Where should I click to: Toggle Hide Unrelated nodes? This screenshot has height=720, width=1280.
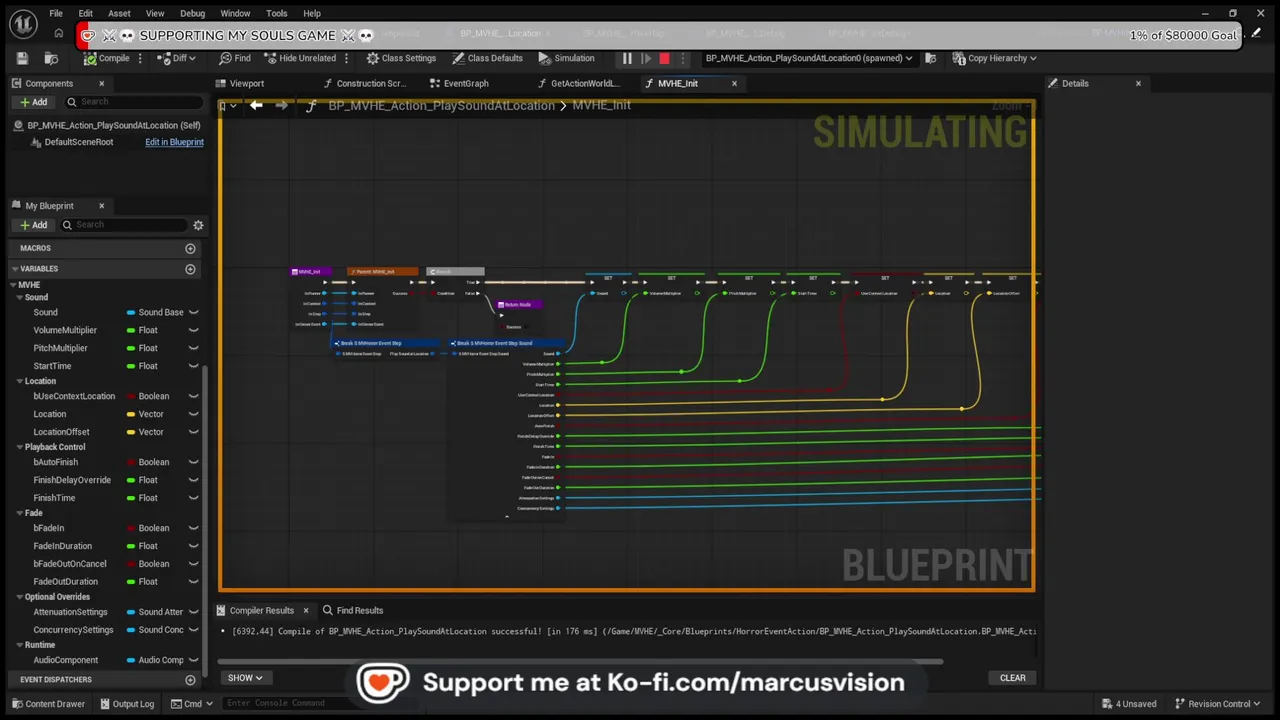tap(300, 58)
